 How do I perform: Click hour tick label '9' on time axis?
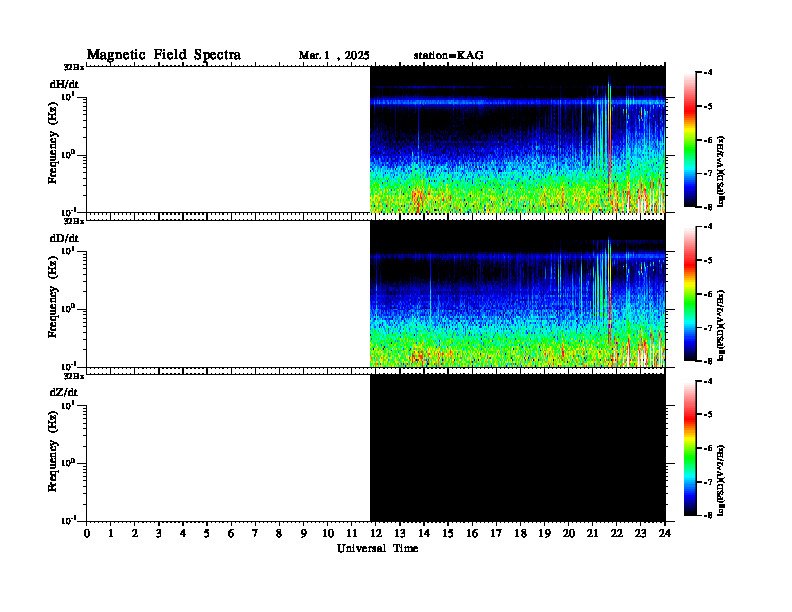[304, 533]
